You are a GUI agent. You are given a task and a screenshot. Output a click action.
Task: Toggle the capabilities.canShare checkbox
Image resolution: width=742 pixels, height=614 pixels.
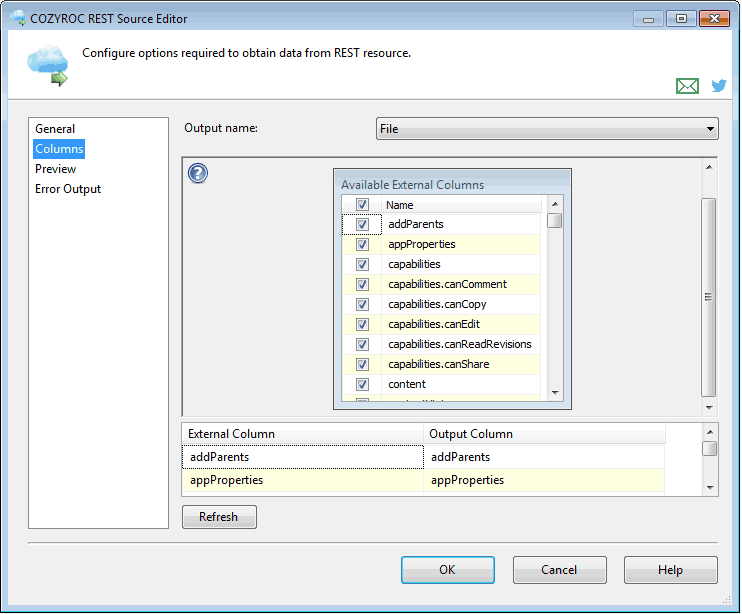tap(362, 364)
